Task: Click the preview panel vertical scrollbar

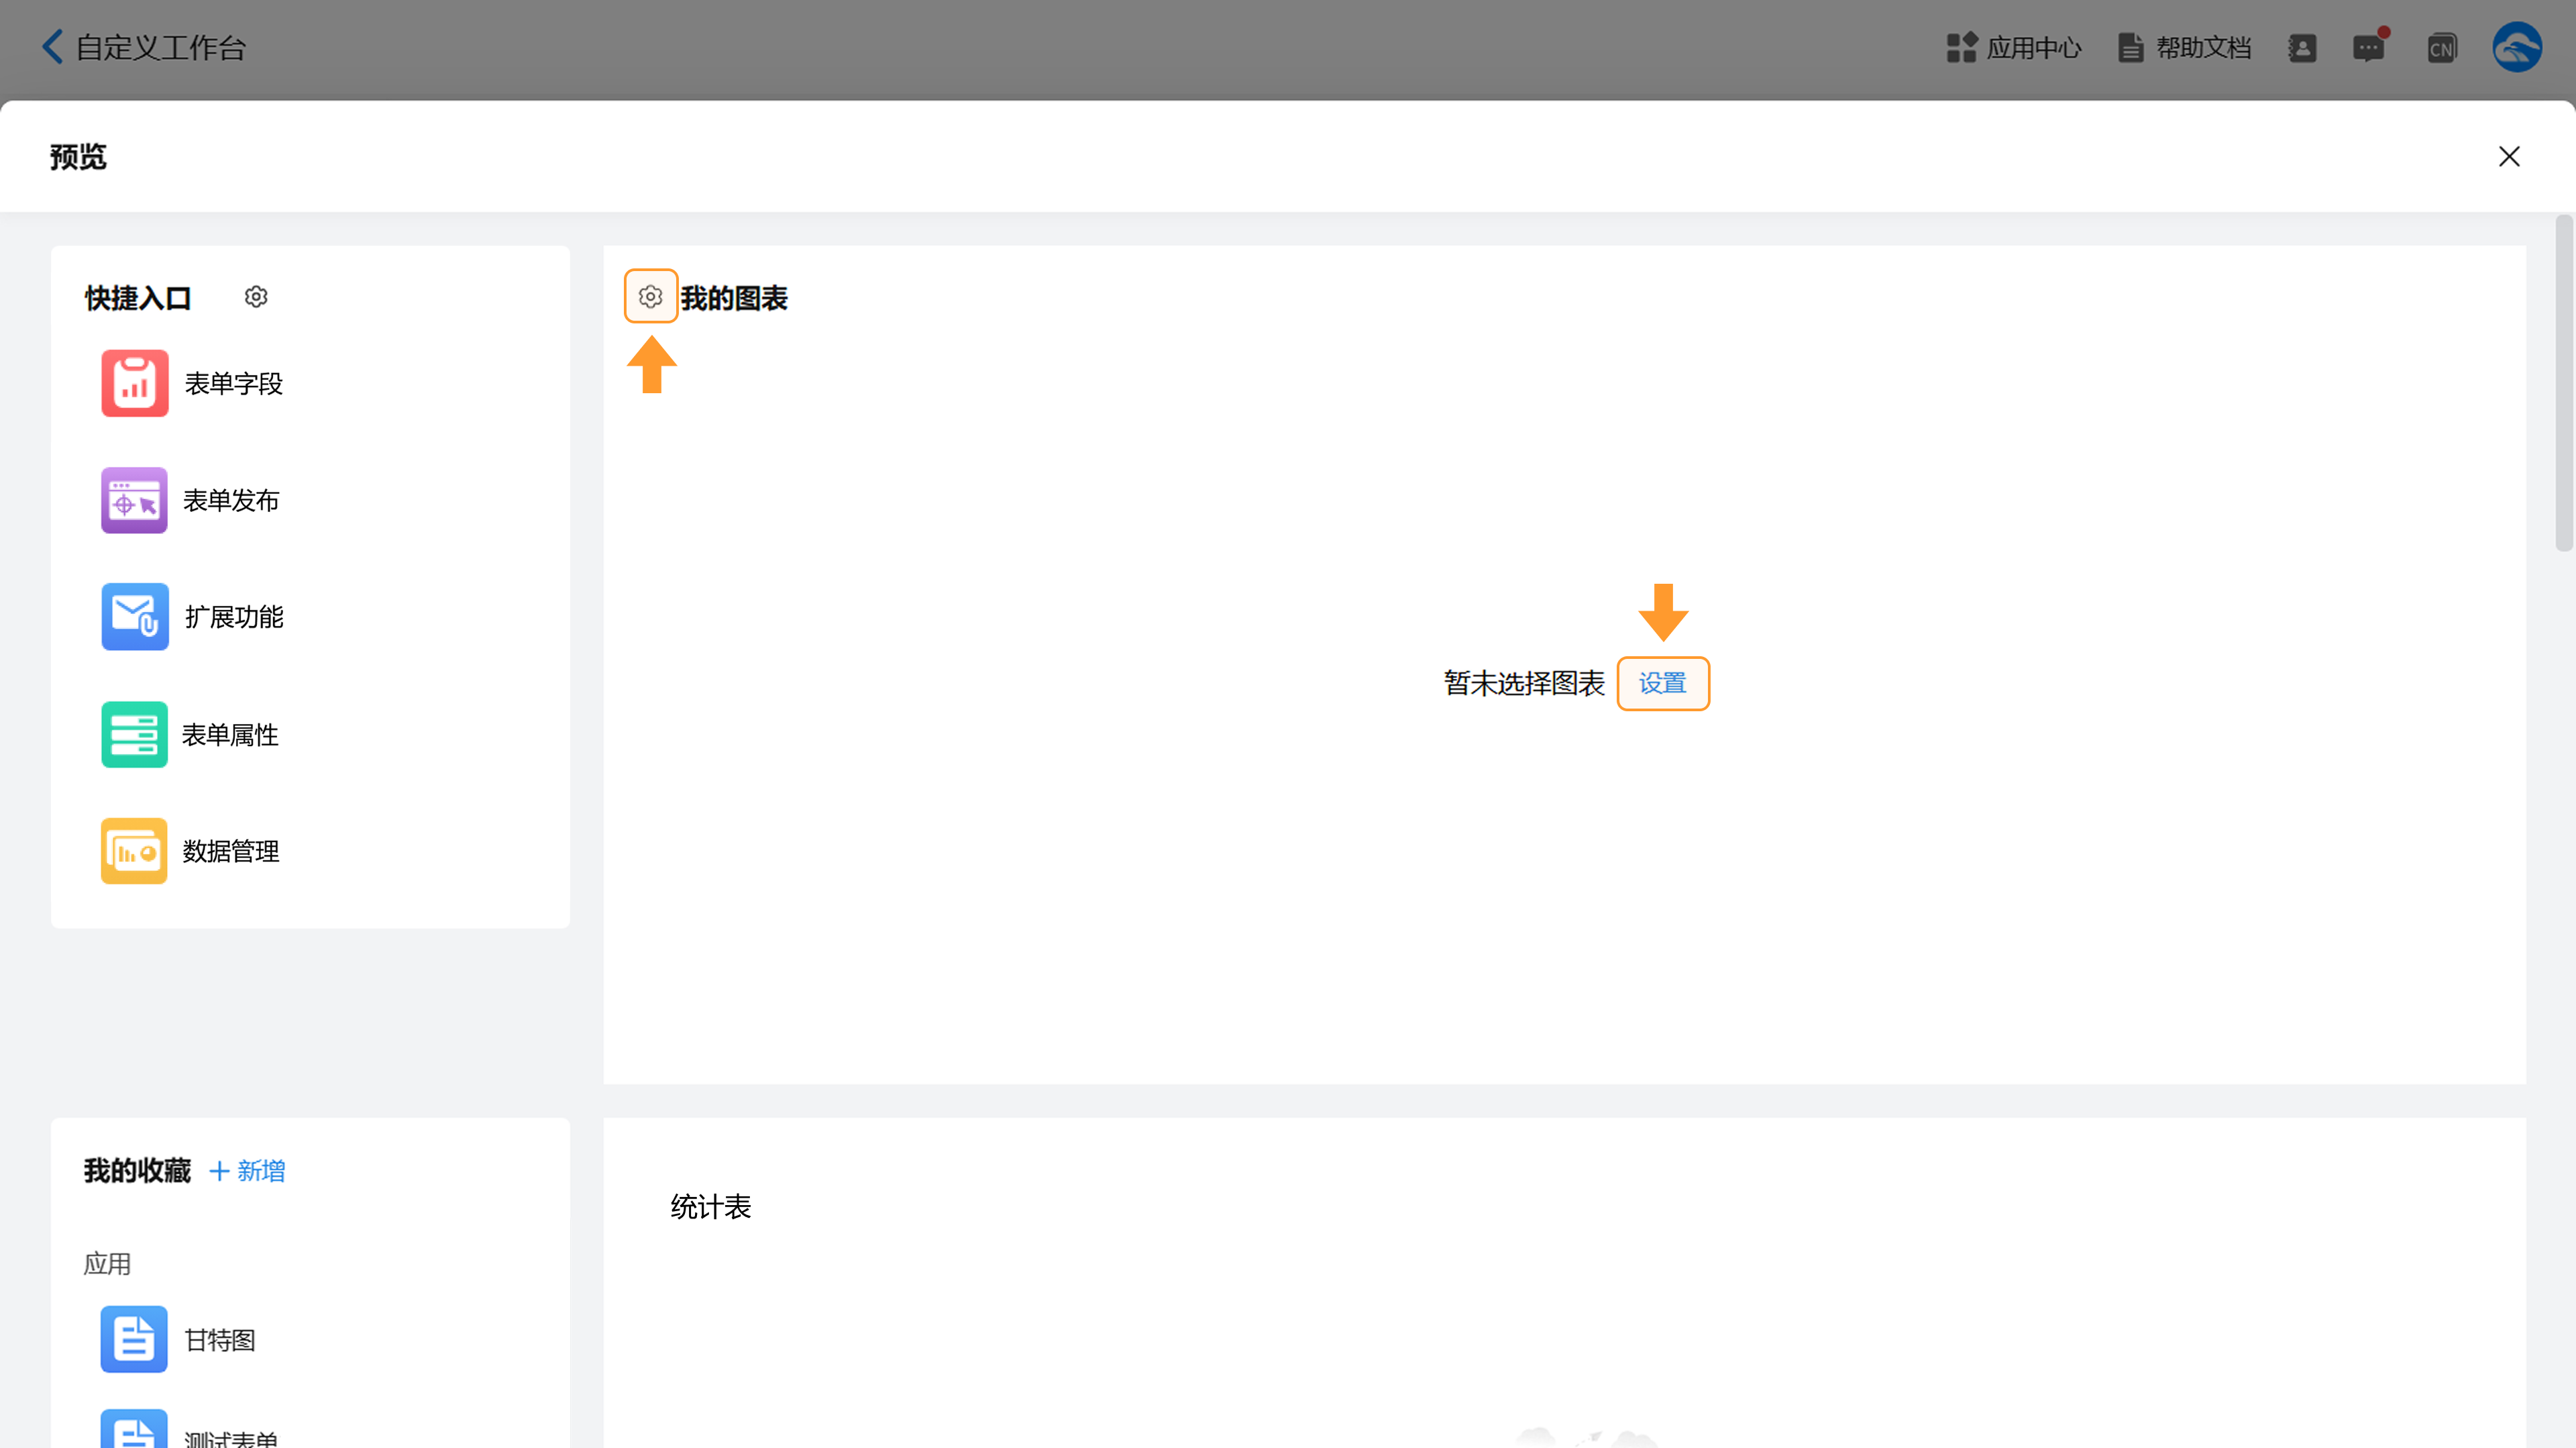Action: [x=2565, y=382]
